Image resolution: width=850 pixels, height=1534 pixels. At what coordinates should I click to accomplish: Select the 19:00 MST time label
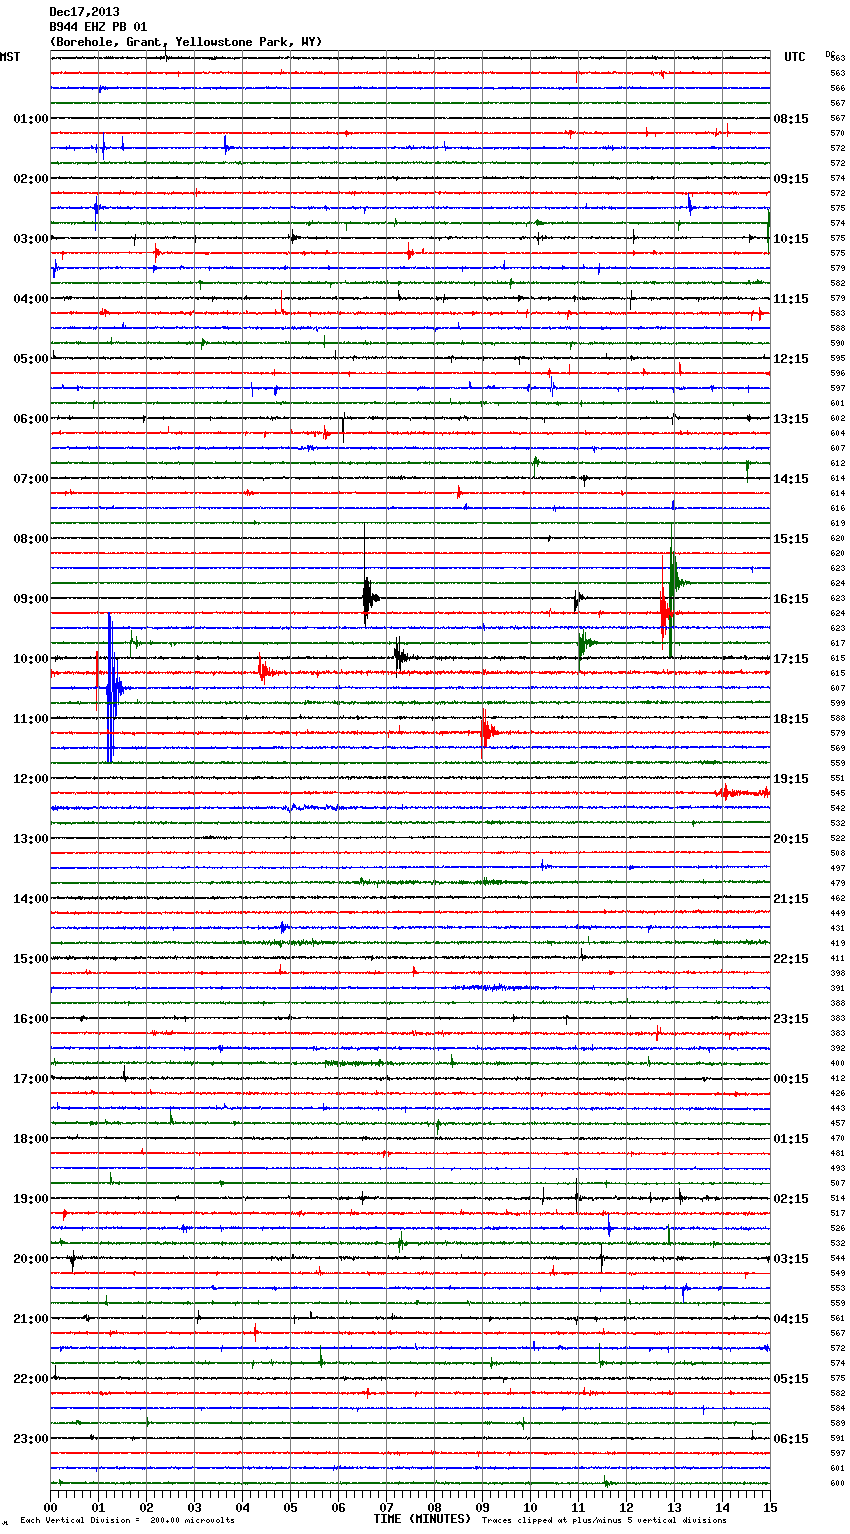(x=31, y=1199)
